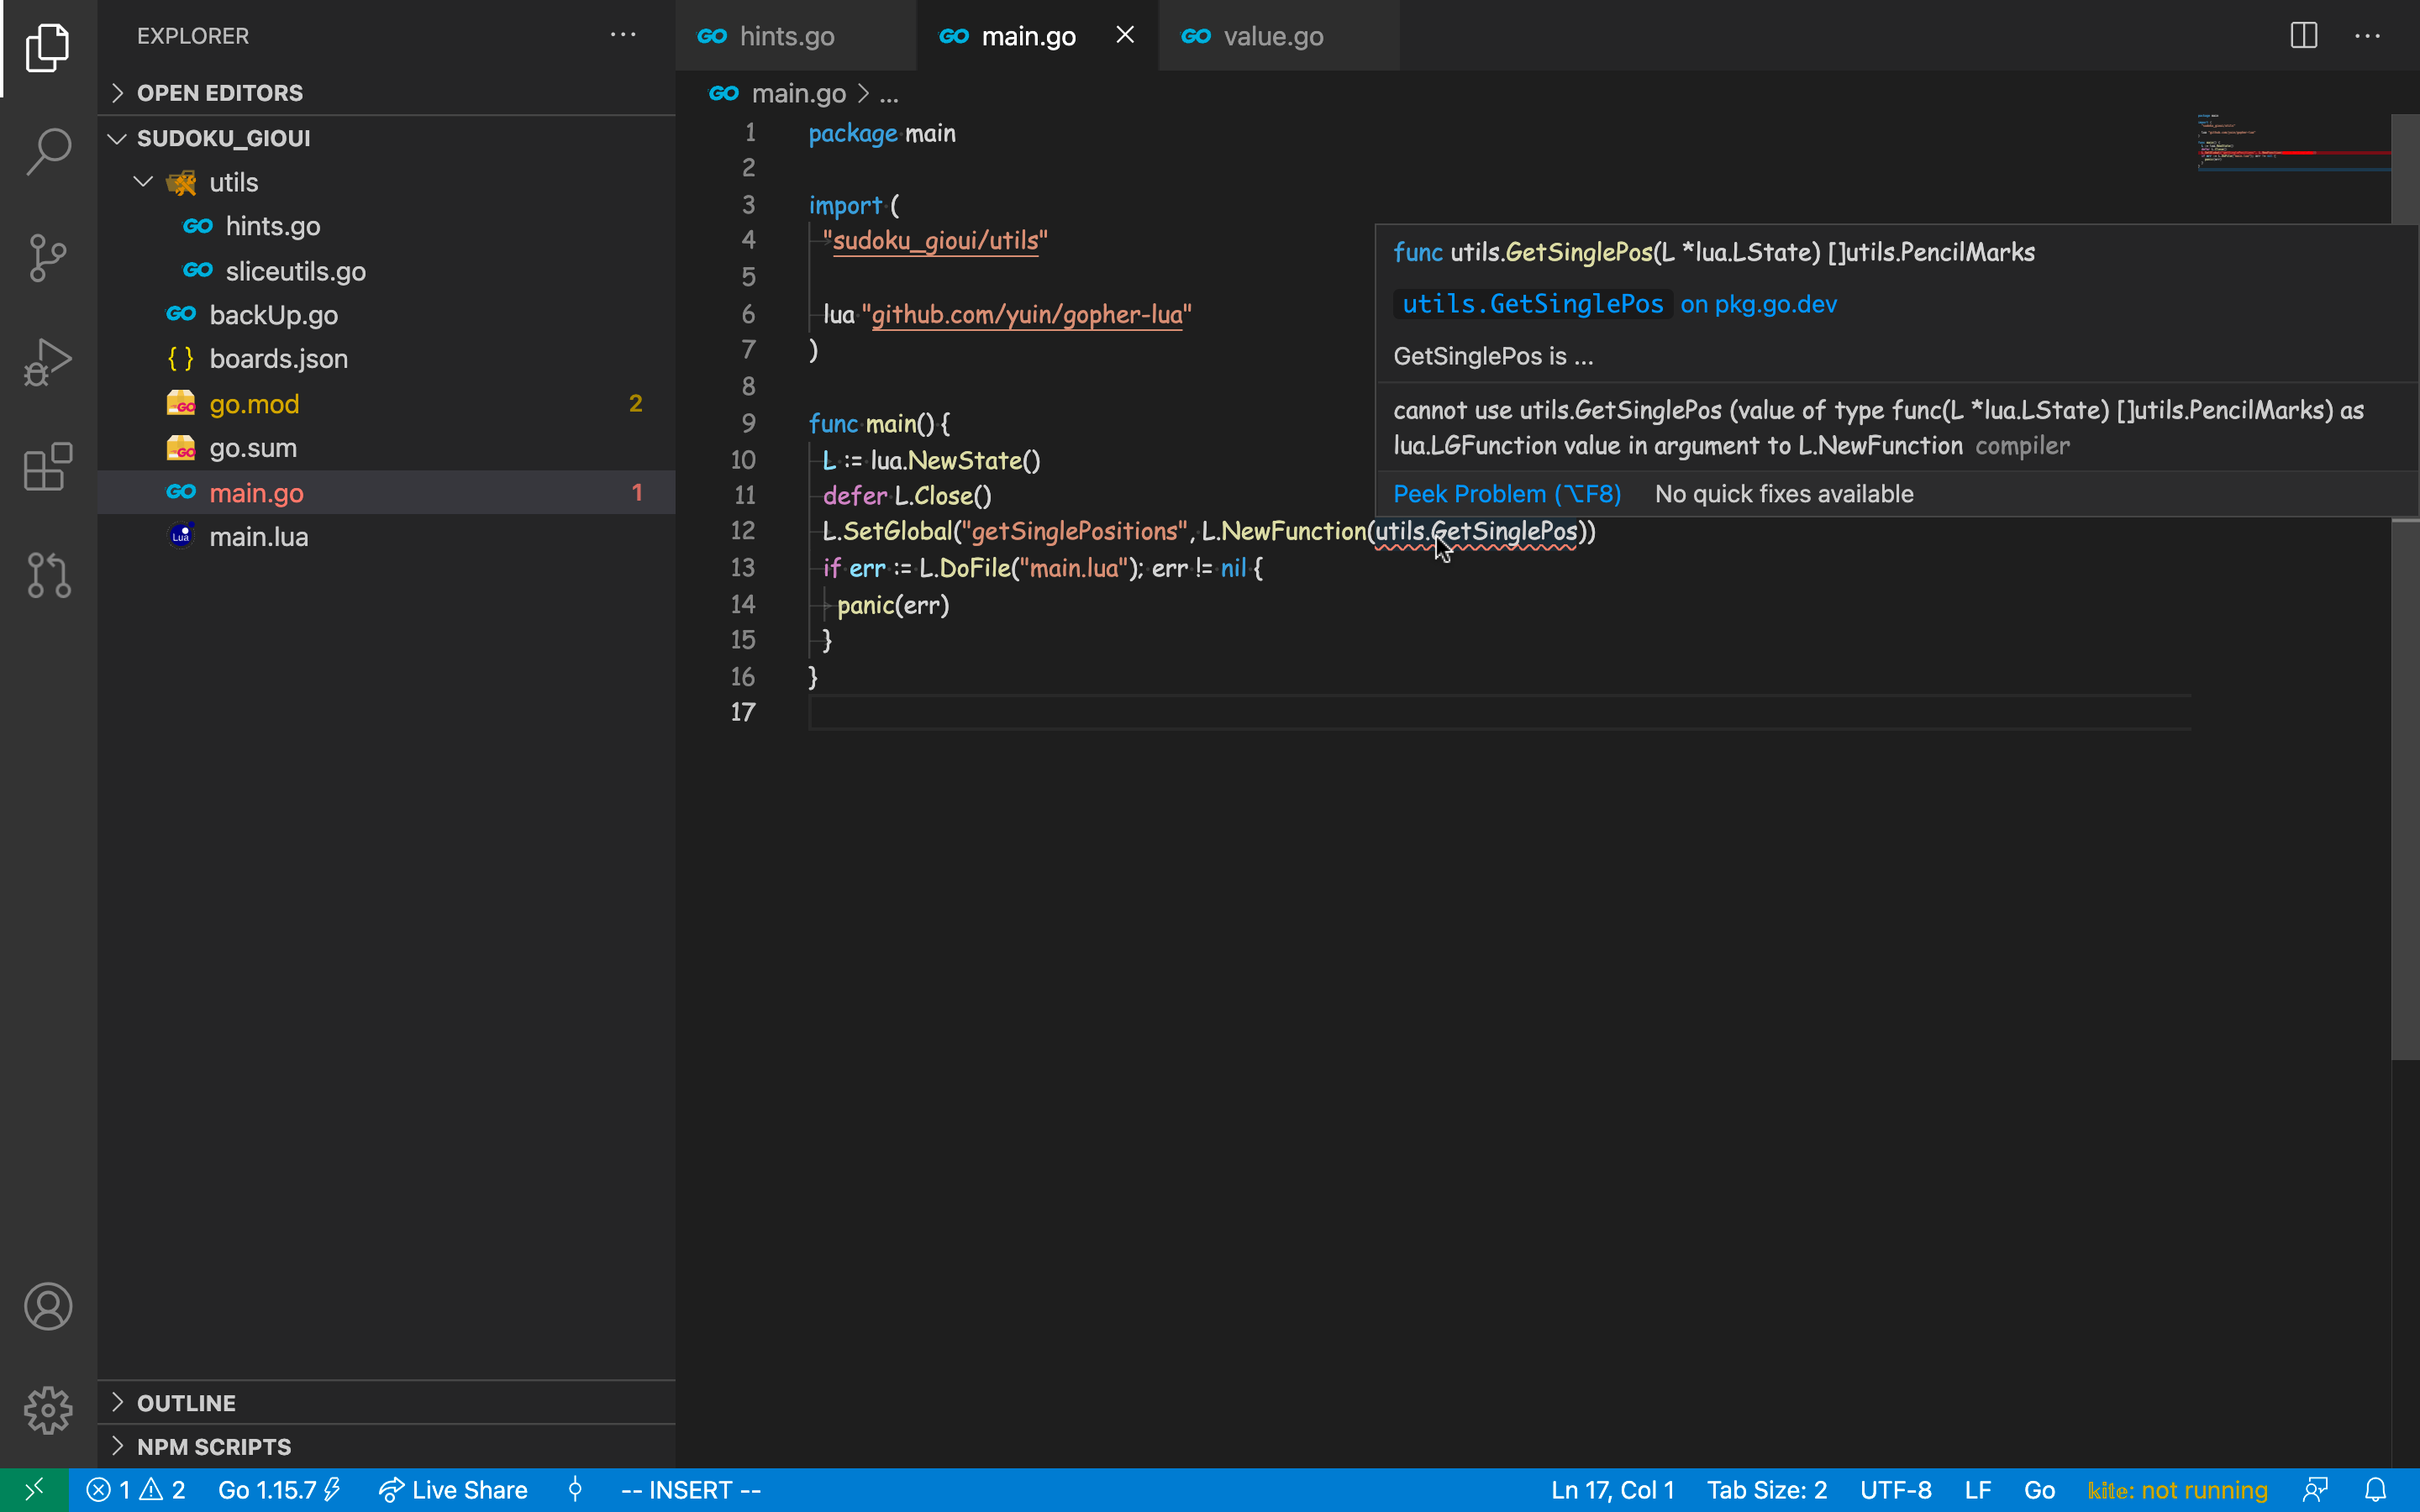The image size is (2420, 1512).
Task: Open the Explorer view in activity bar
Action: 48,47
